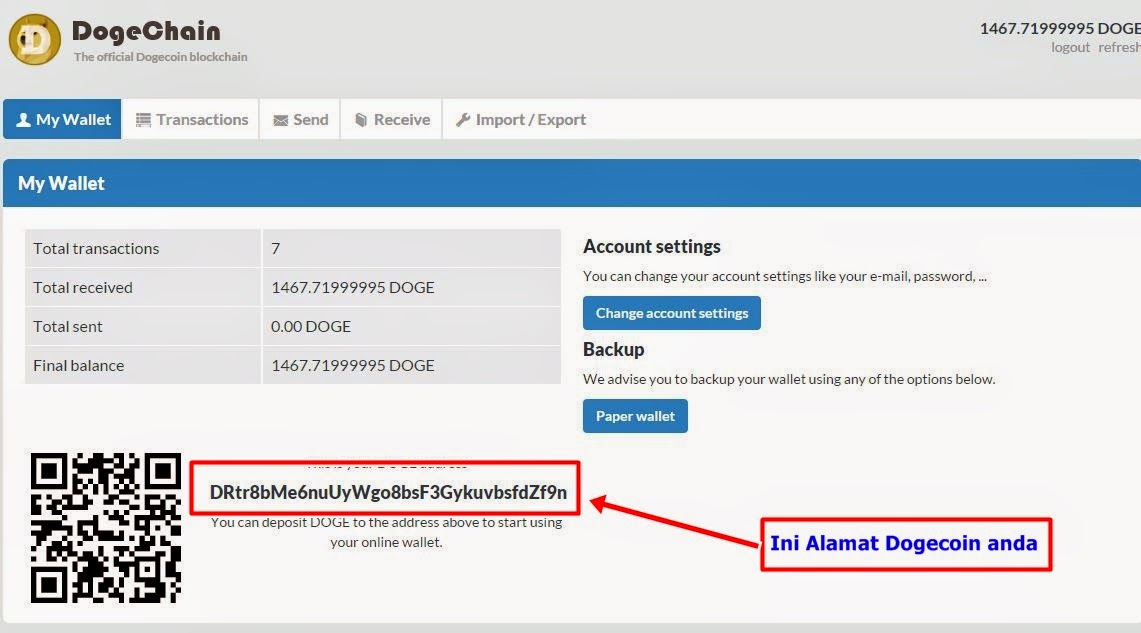Image resolution: width=1141 pixels, height=633 pixels.
Task: Click the wallet QR code image
Action: (106, 528)
